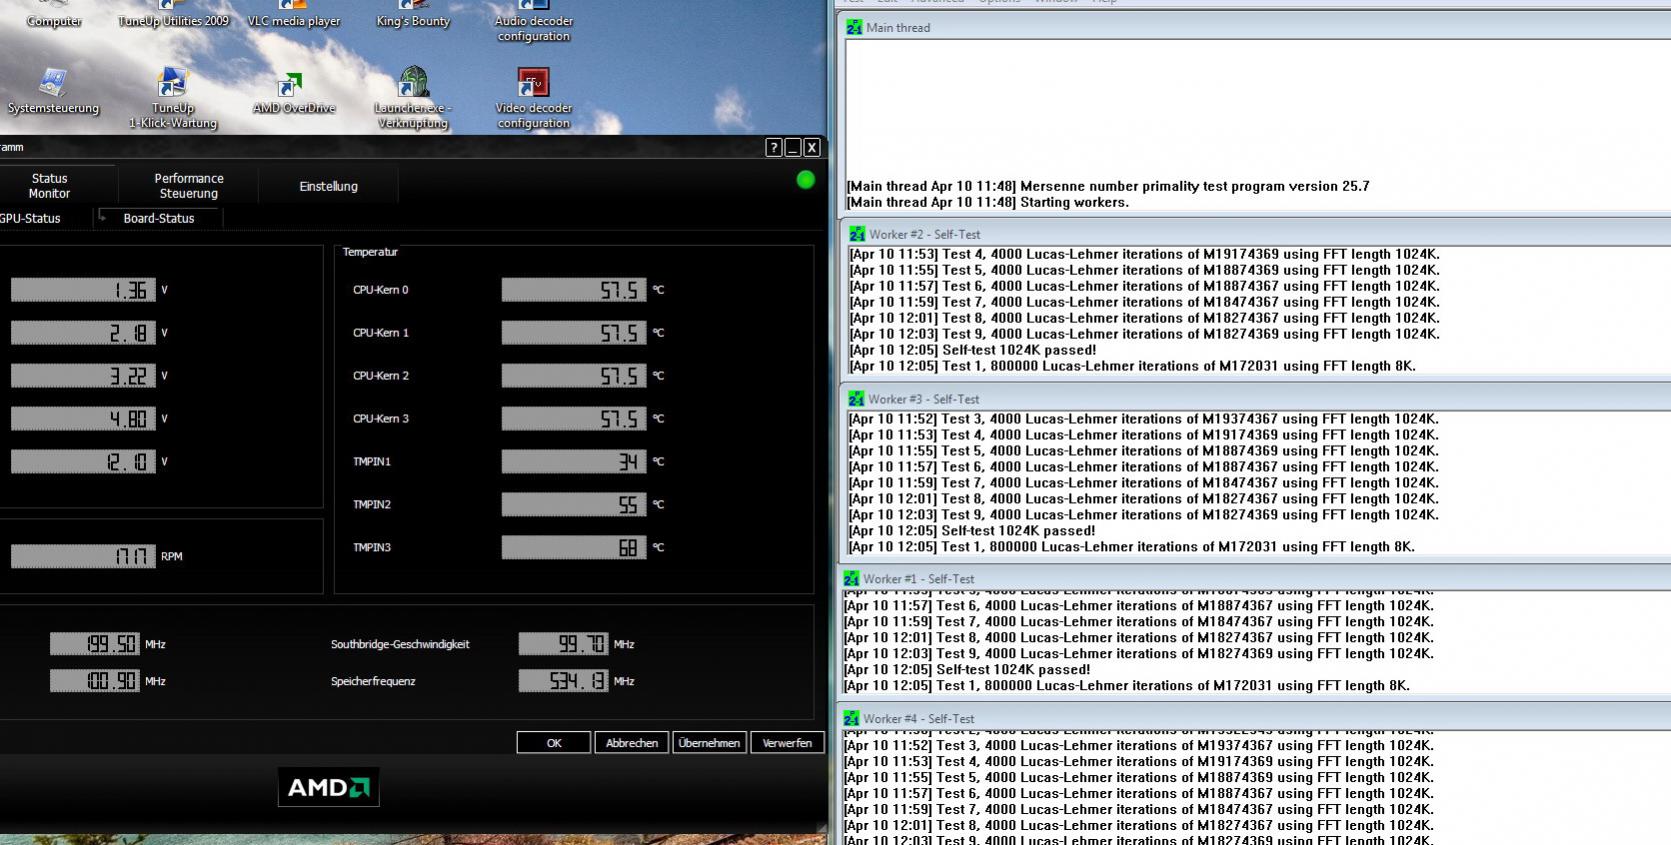Click Worker #2 Self-Test title bar
The image size is (1671, 845).
(x=1257, y=234)
